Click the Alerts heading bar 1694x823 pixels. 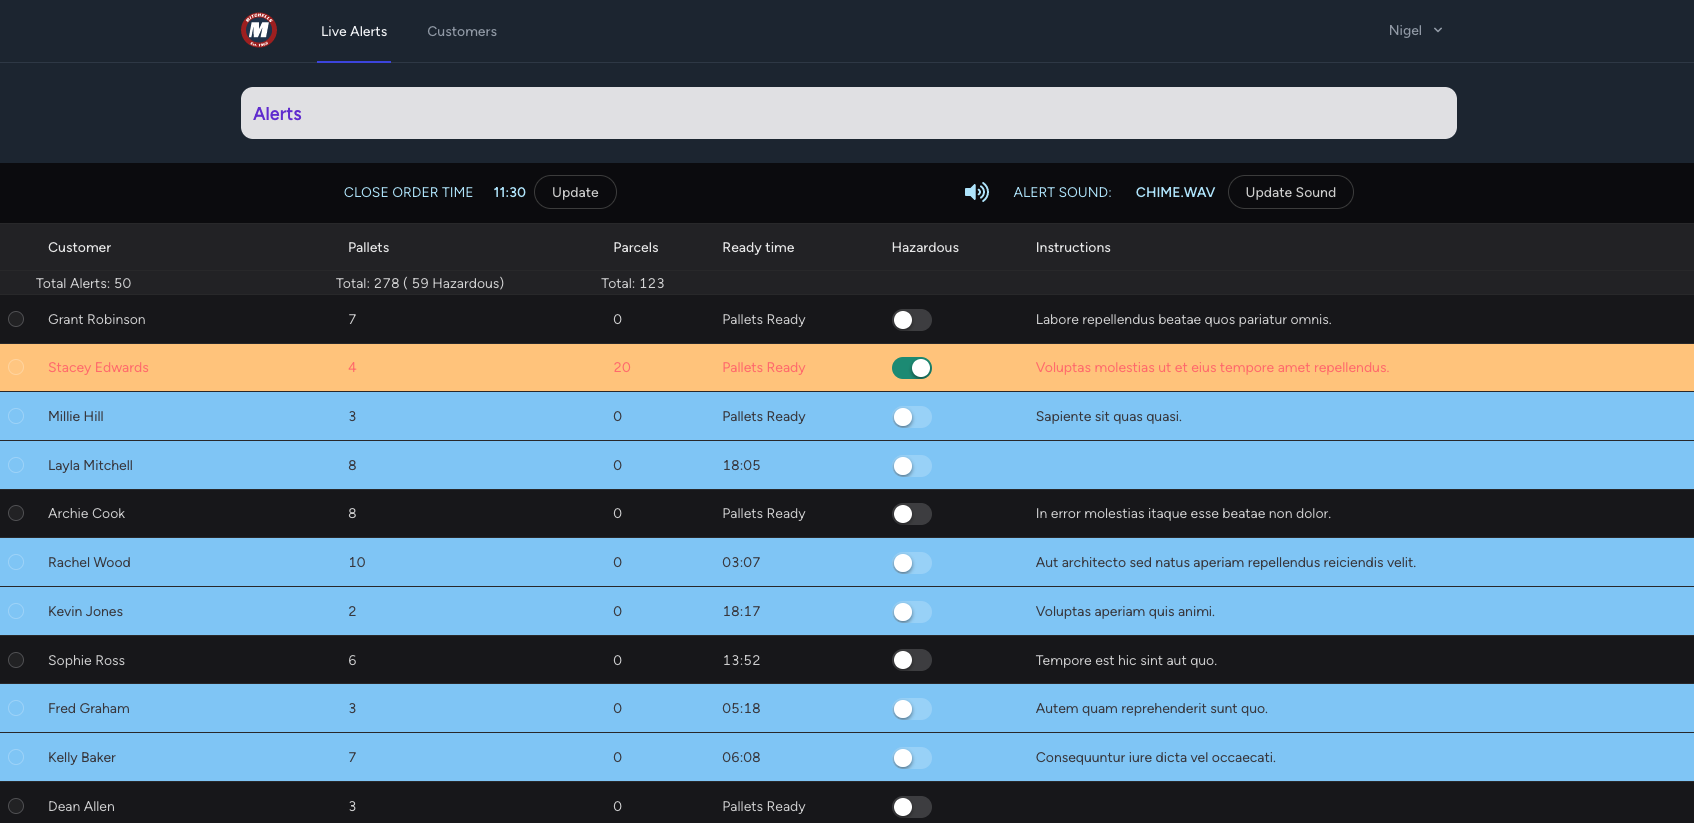click(848, 113)
